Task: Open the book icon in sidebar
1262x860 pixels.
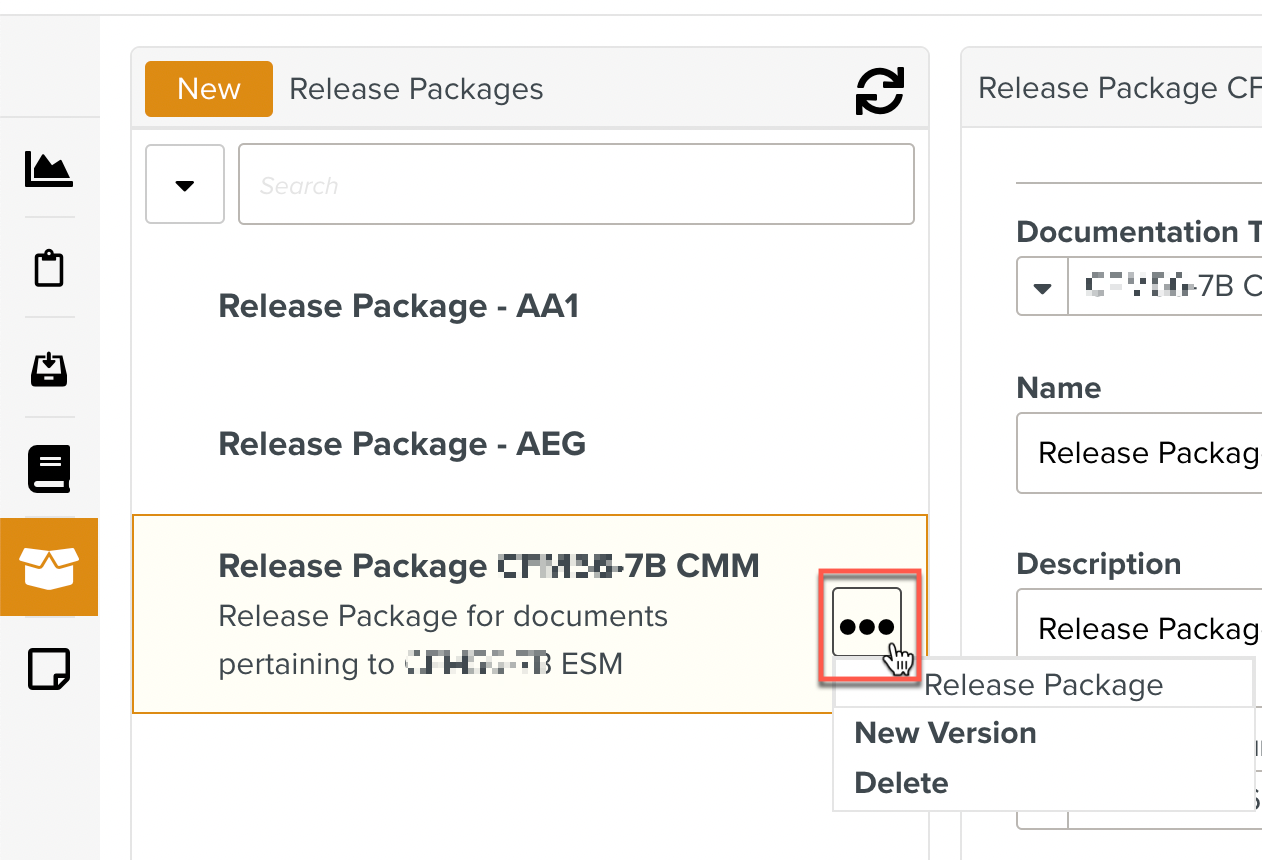Action: coord(49,468)
